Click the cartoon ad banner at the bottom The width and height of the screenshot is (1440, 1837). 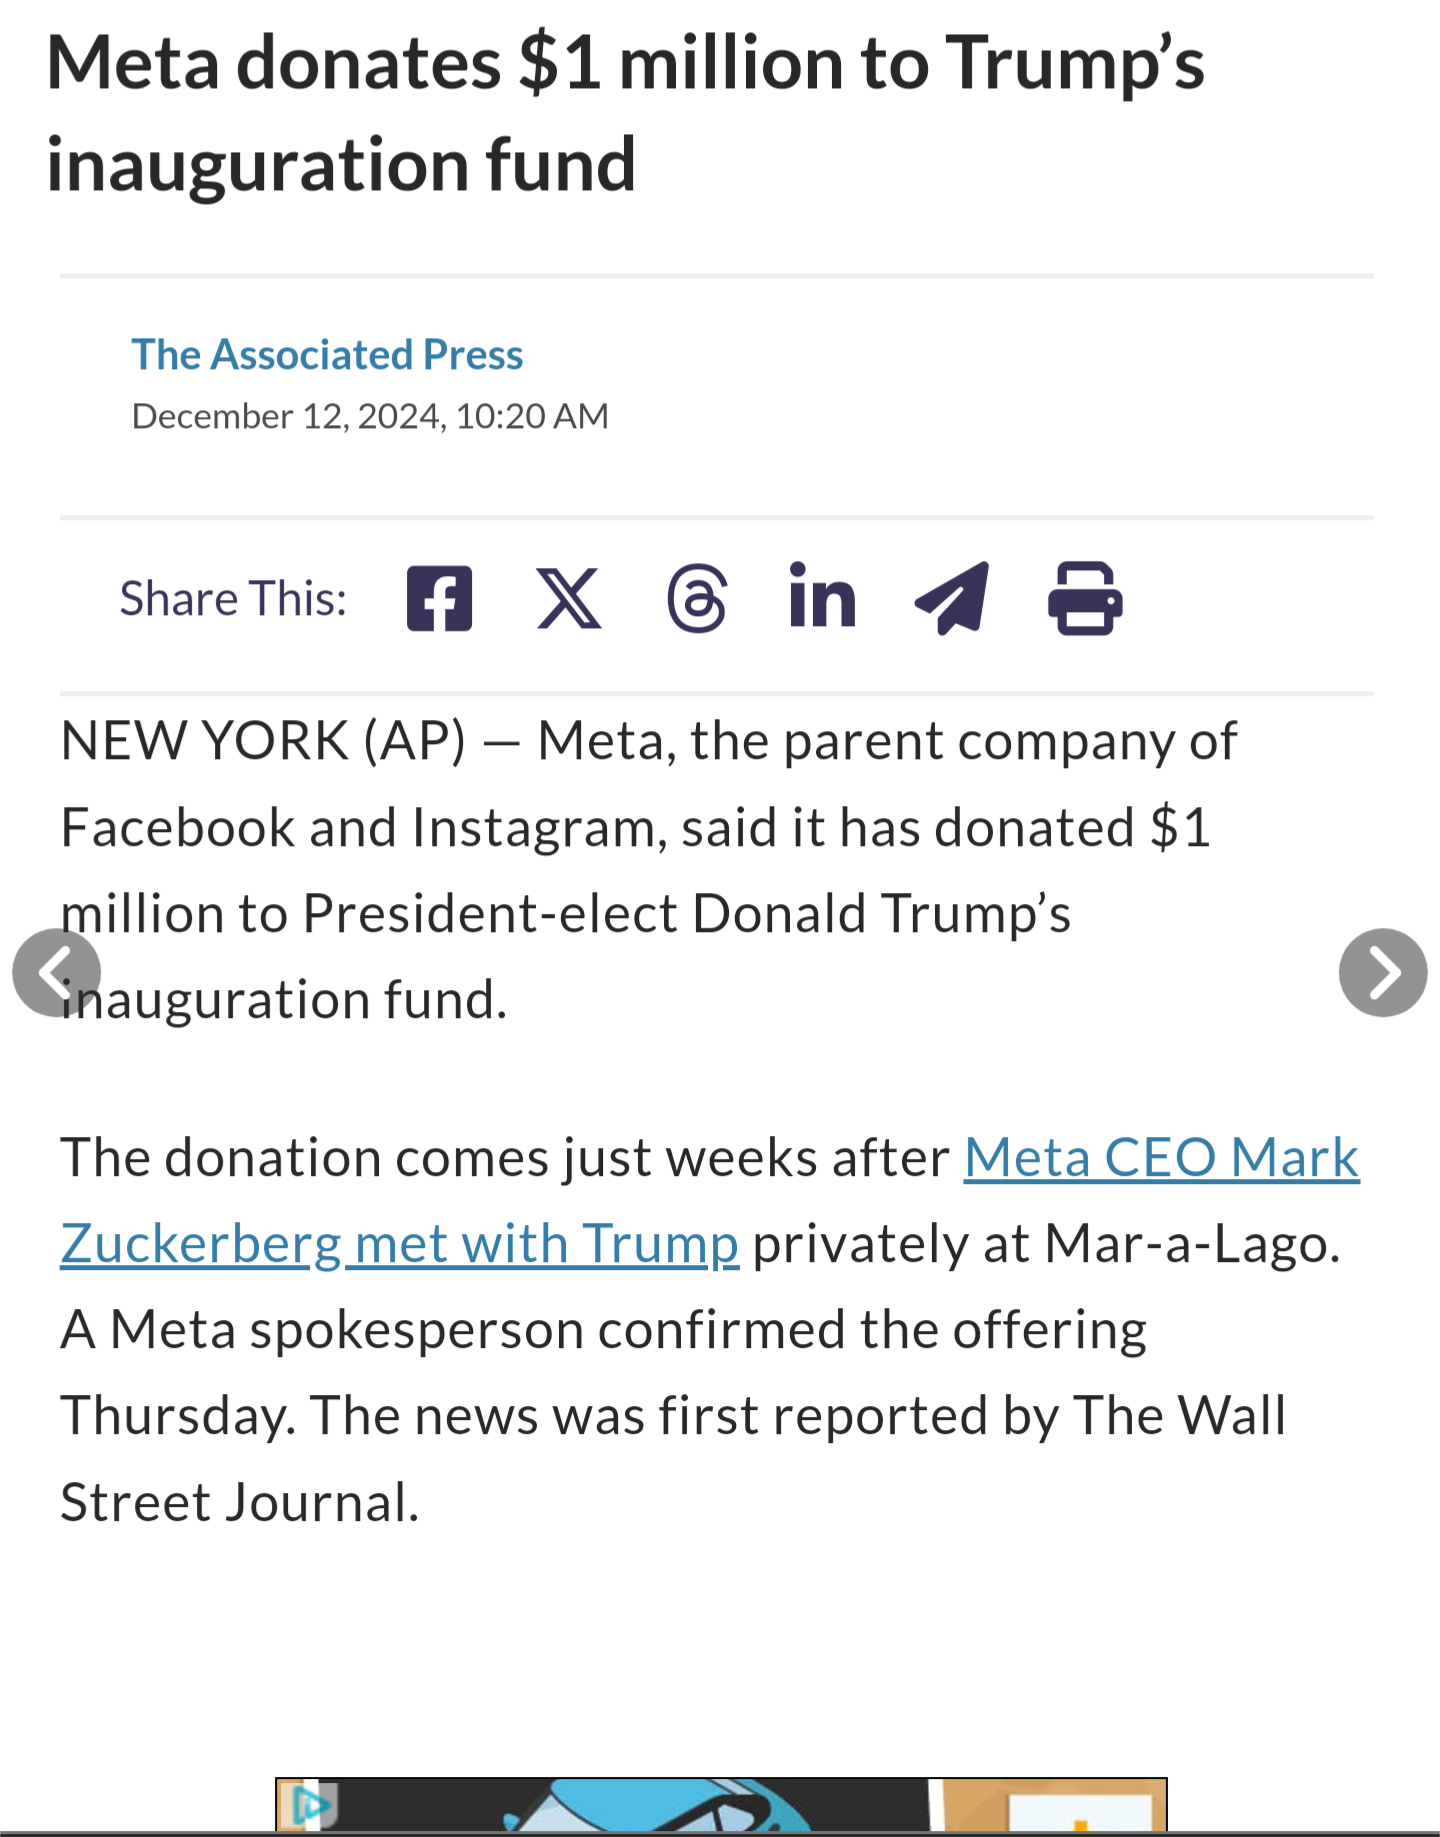721,1805
